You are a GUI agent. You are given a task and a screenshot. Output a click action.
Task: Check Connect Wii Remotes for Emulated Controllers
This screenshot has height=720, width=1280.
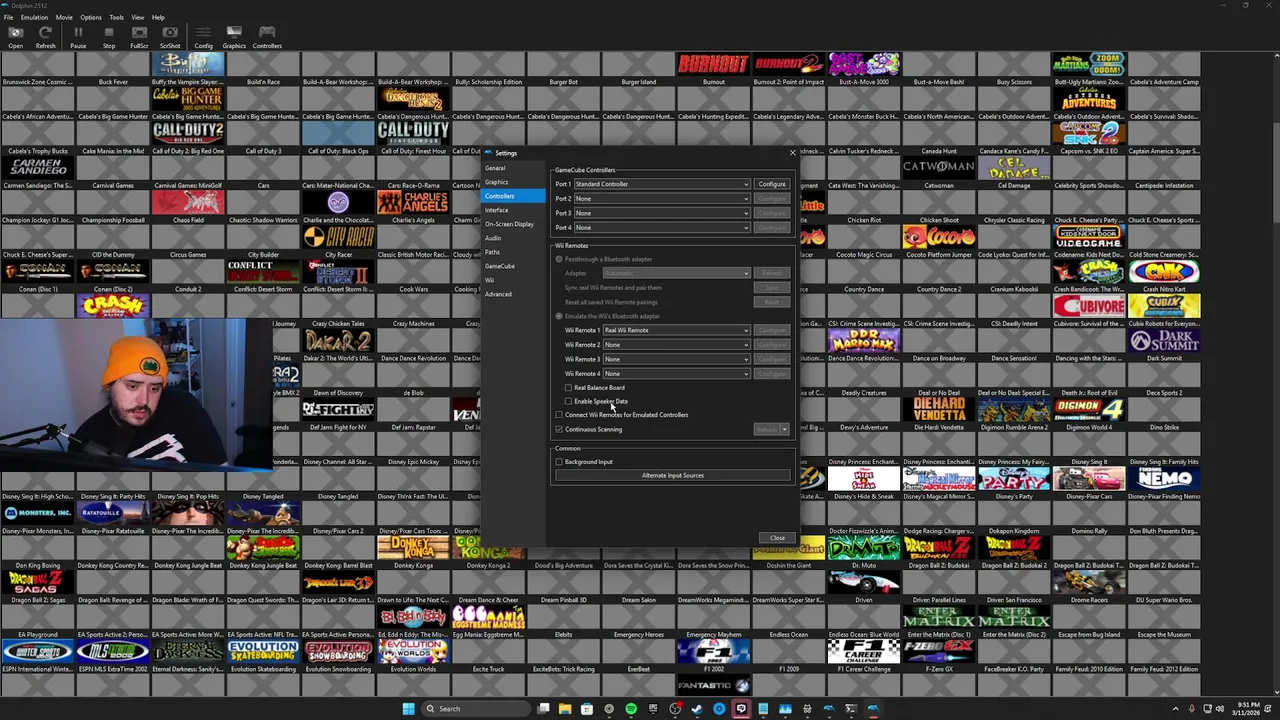pyautogui.click(x=559, y=415)
